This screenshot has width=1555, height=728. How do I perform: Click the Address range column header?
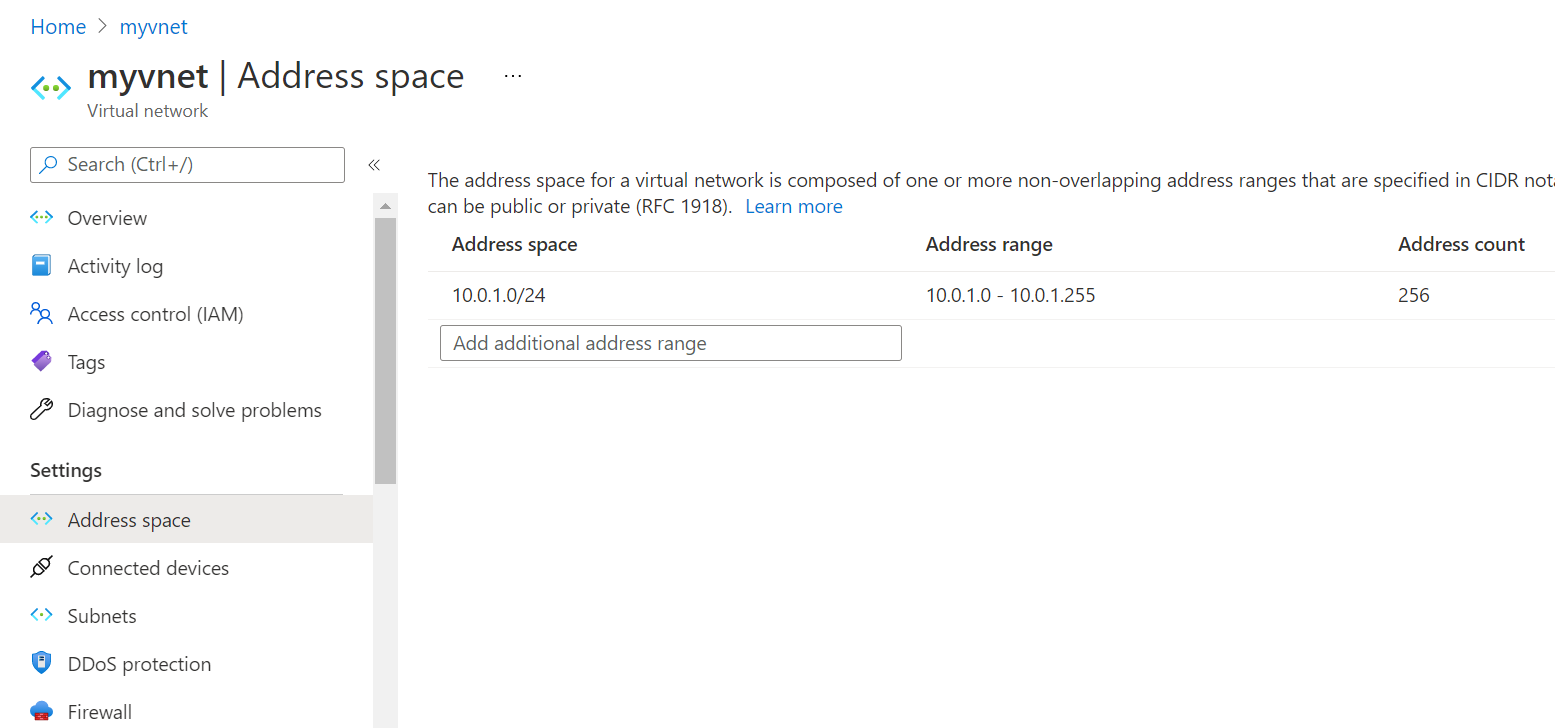click(x=989, y=244)
